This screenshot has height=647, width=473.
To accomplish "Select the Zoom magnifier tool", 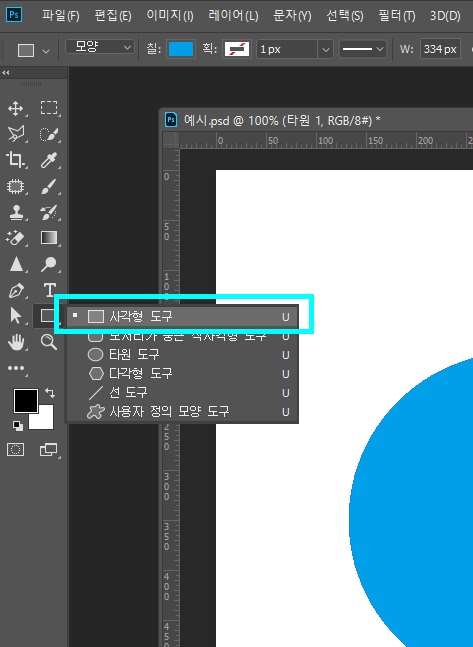I will pos(49,342).
